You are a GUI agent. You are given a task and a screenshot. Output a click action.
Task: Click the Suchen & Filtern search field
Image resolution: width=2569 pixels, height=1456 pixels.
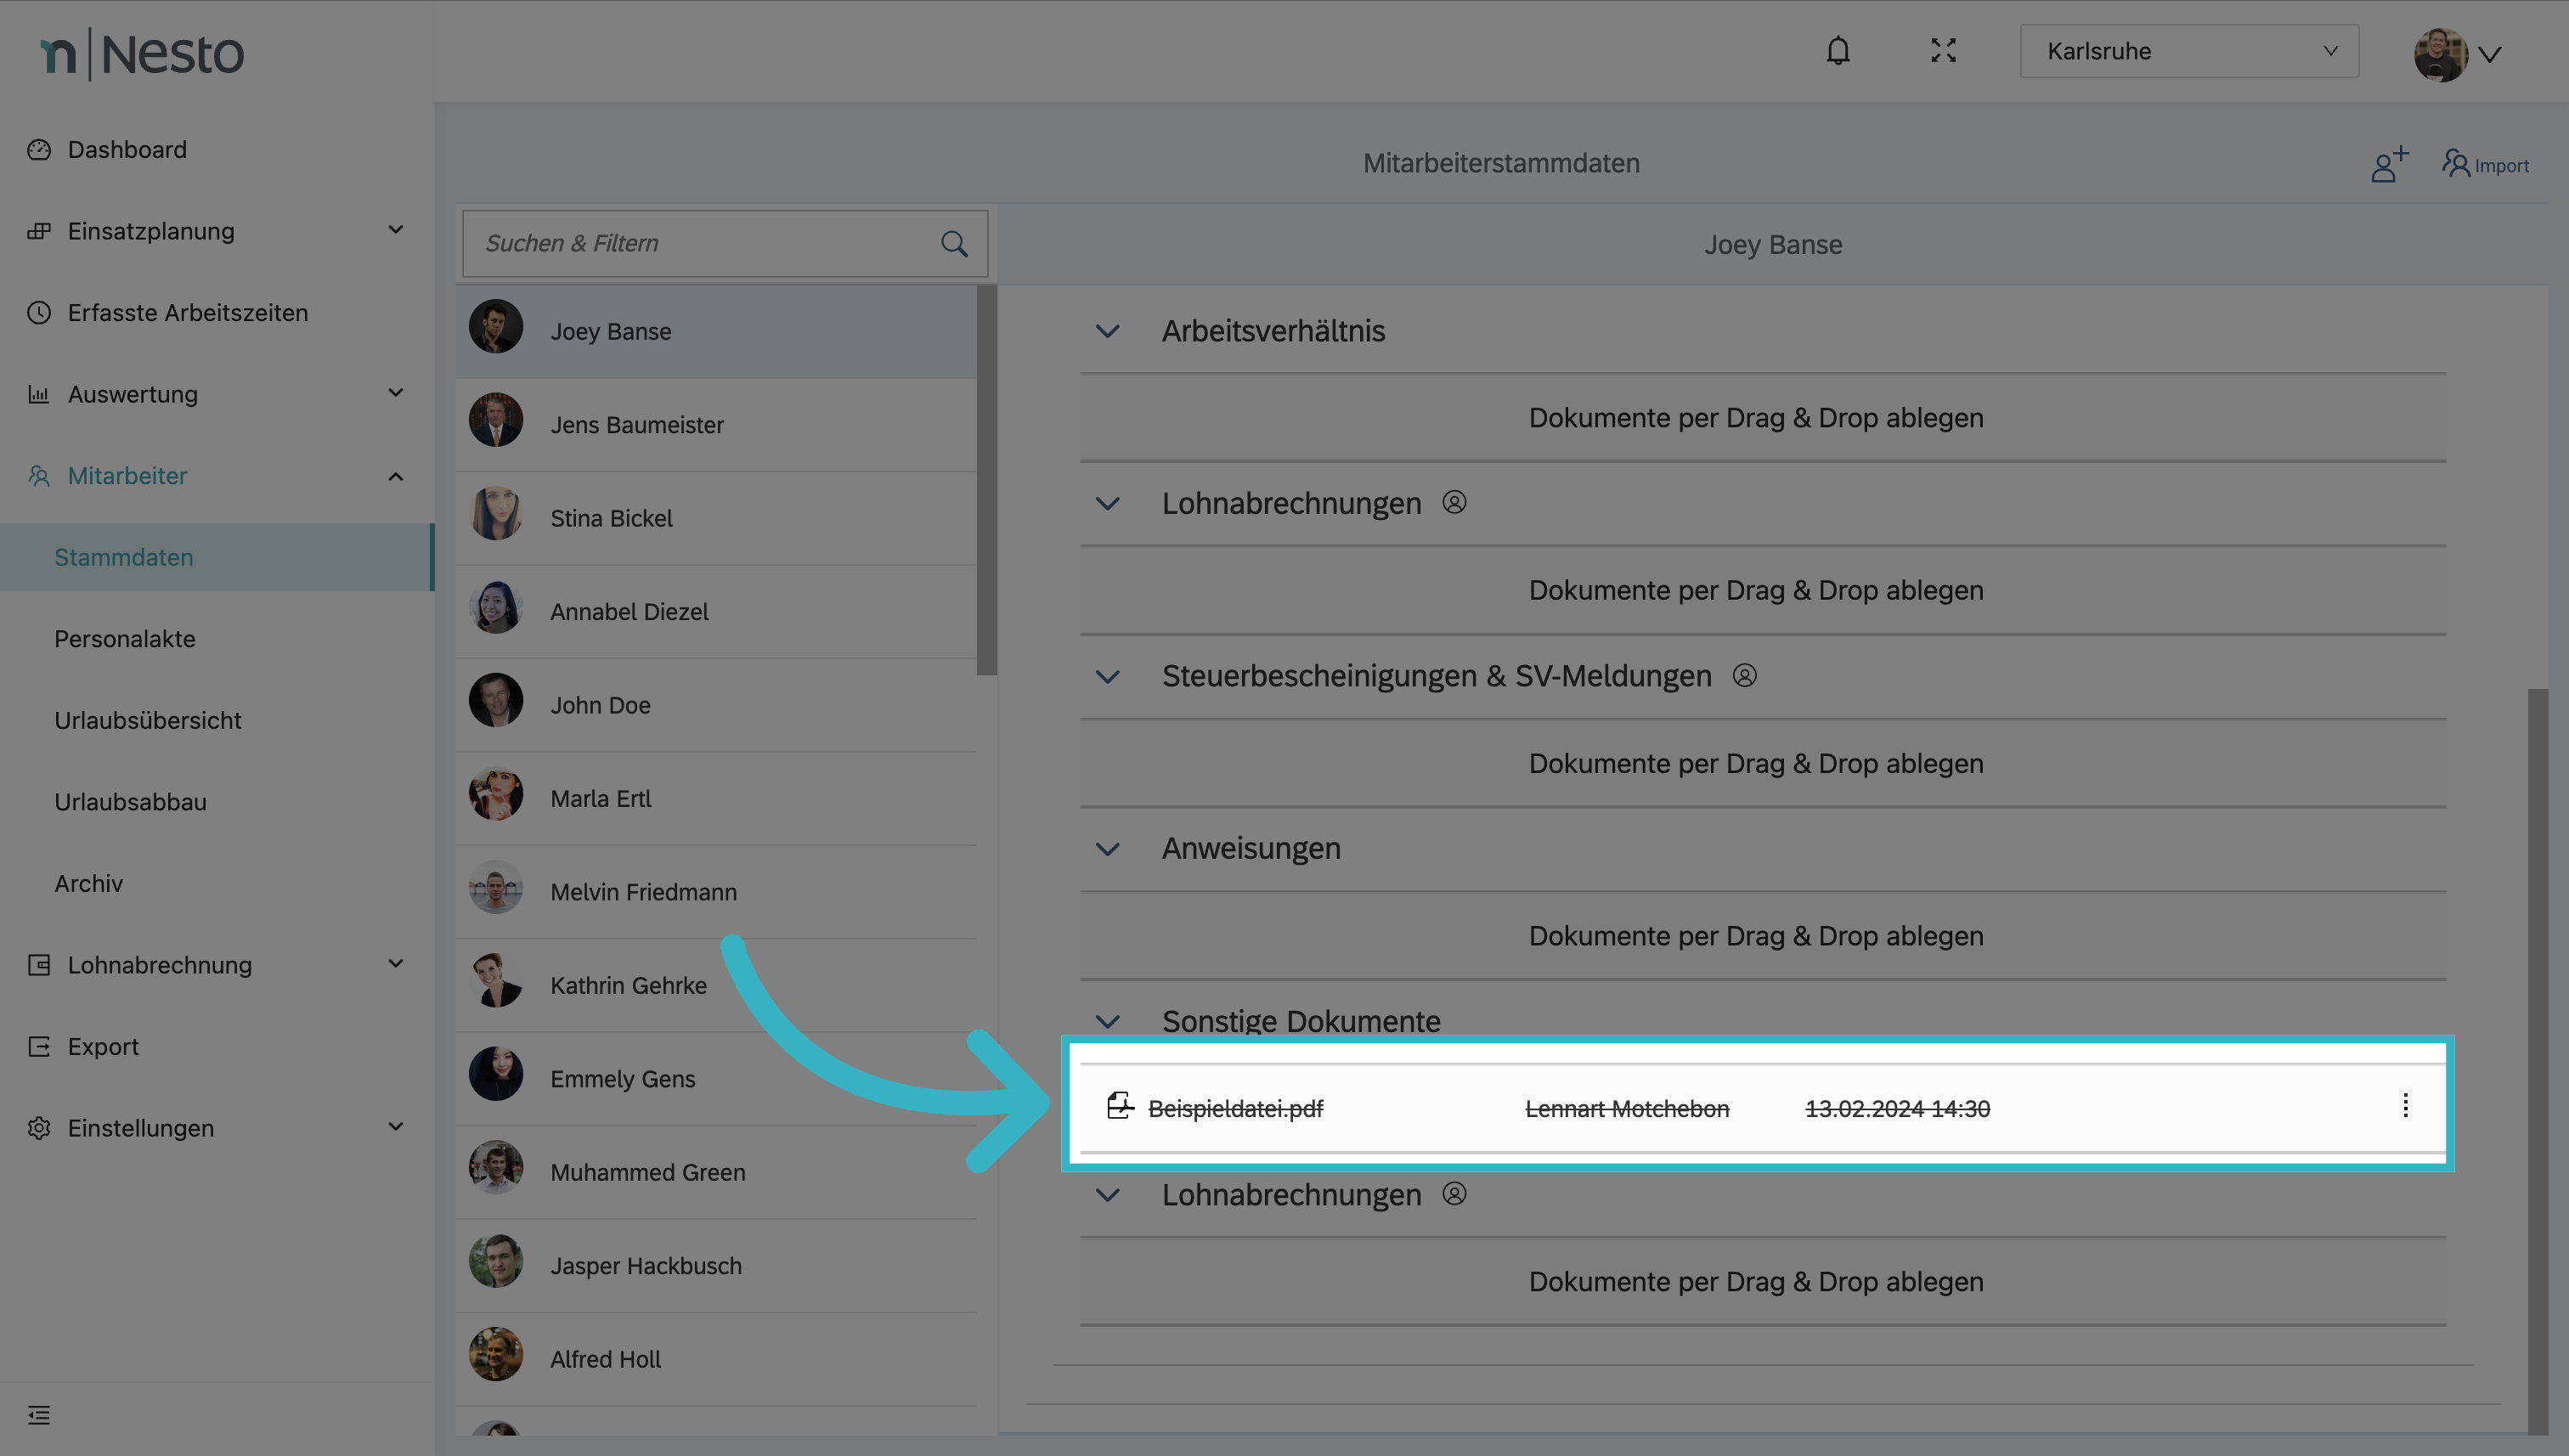(x=700, y=244)
